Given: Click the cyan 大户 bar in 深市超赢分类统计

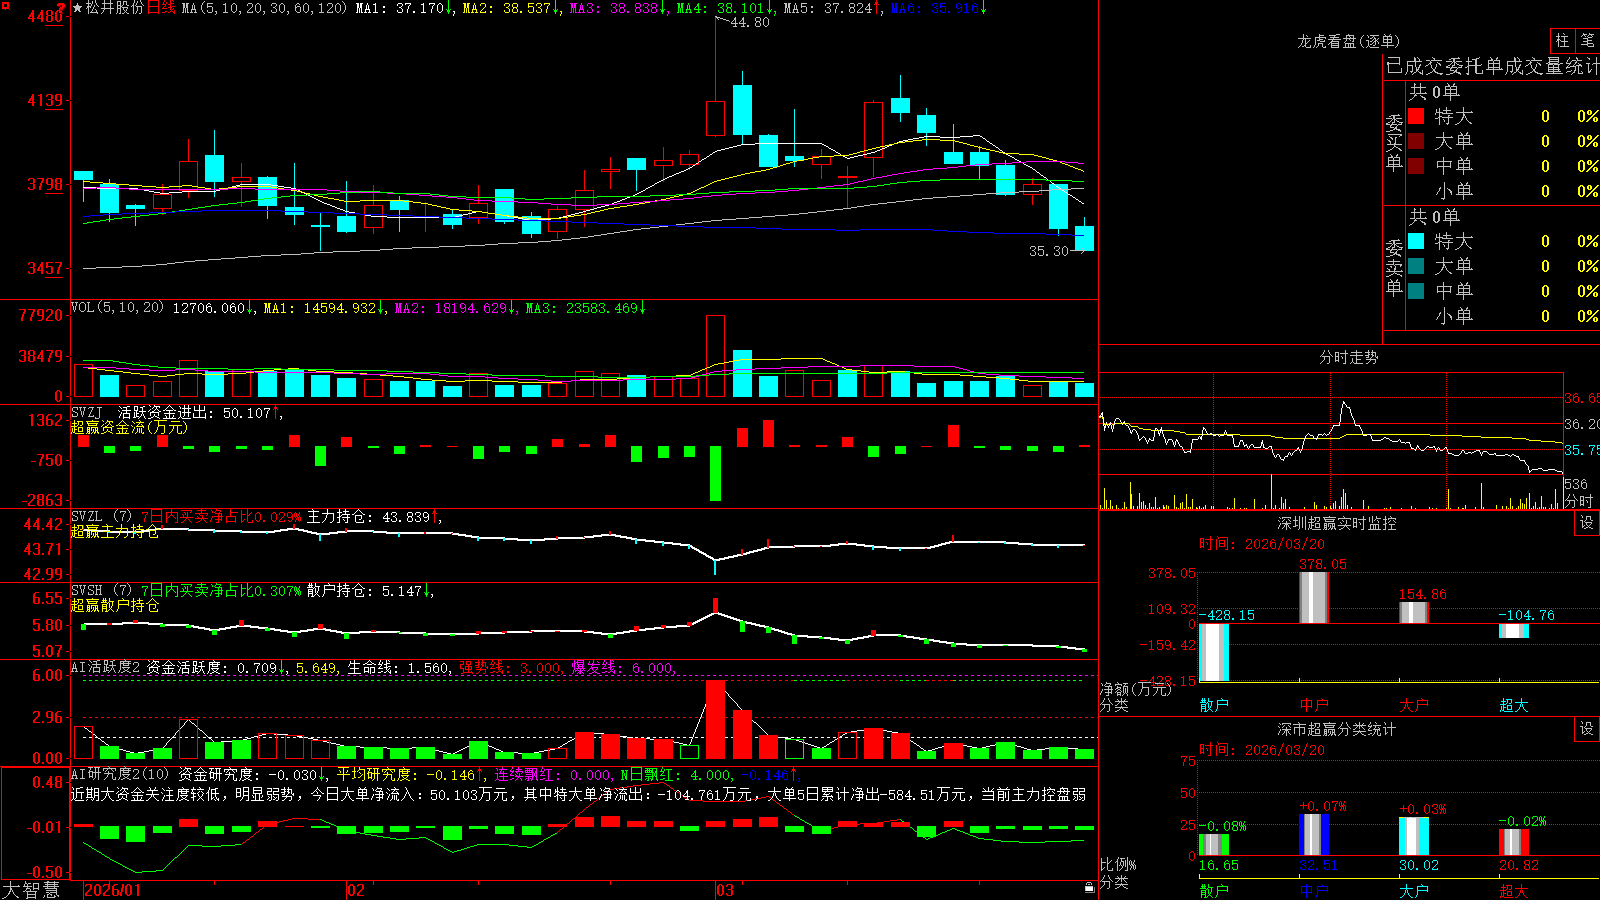Looking at the screenshot, I should click(1414, 837).
